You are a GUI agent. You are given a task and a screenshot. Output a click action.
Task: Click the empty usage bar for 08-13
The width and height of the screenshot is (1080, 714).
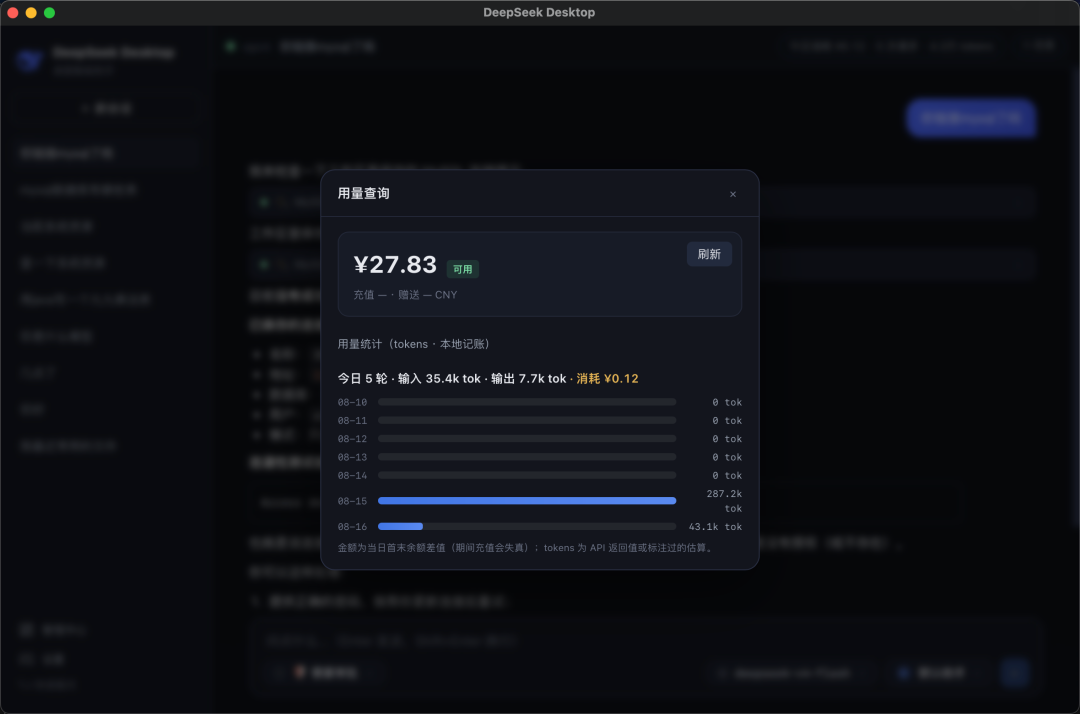click(527, 456)
